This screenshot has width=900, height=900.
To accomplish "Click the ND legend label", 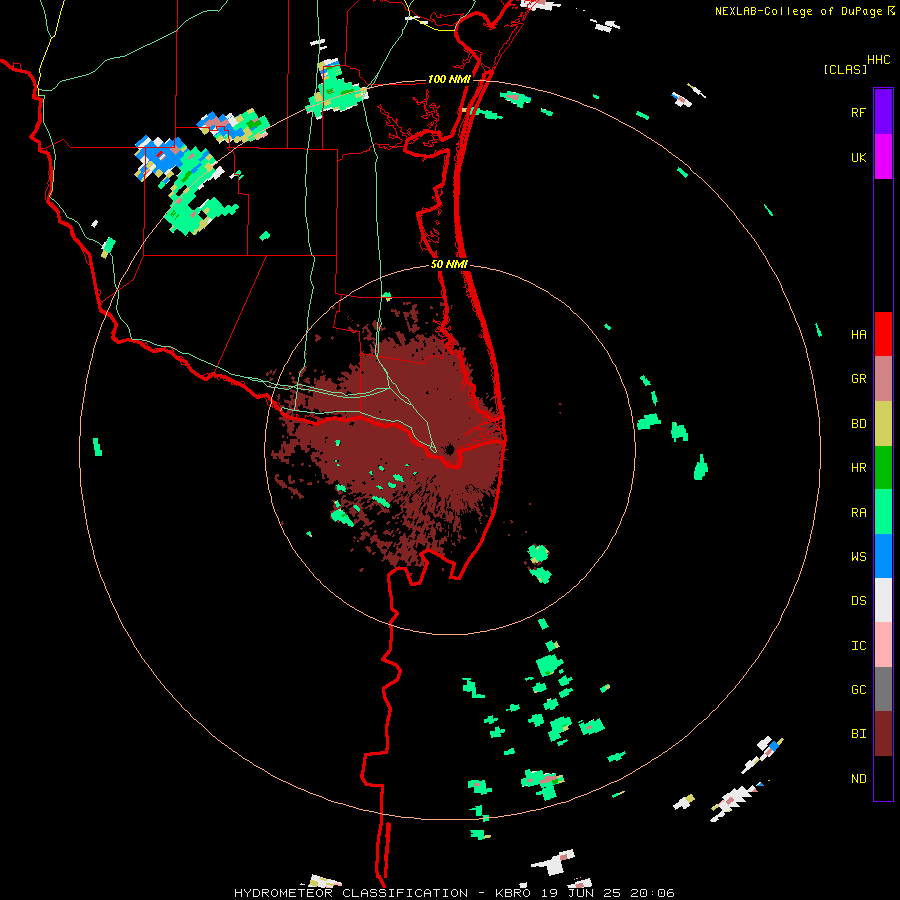I will coord(858,779).
